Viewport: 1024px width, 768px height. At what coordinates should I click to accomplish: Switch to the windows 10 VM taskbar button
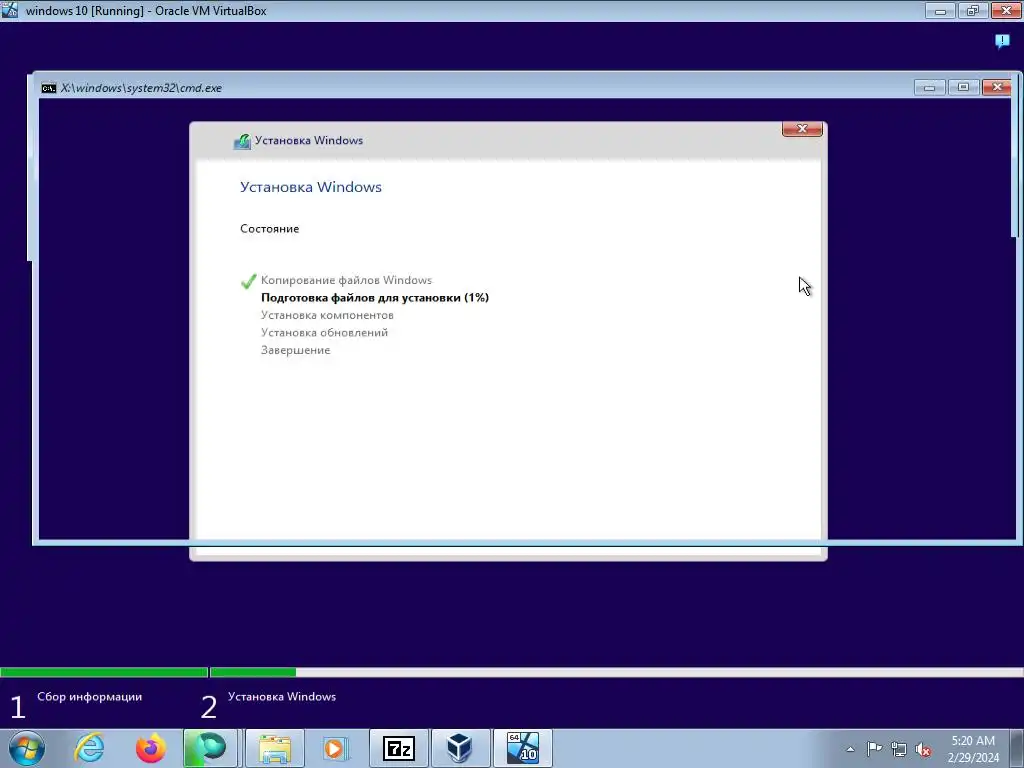(x=522, y=748)
